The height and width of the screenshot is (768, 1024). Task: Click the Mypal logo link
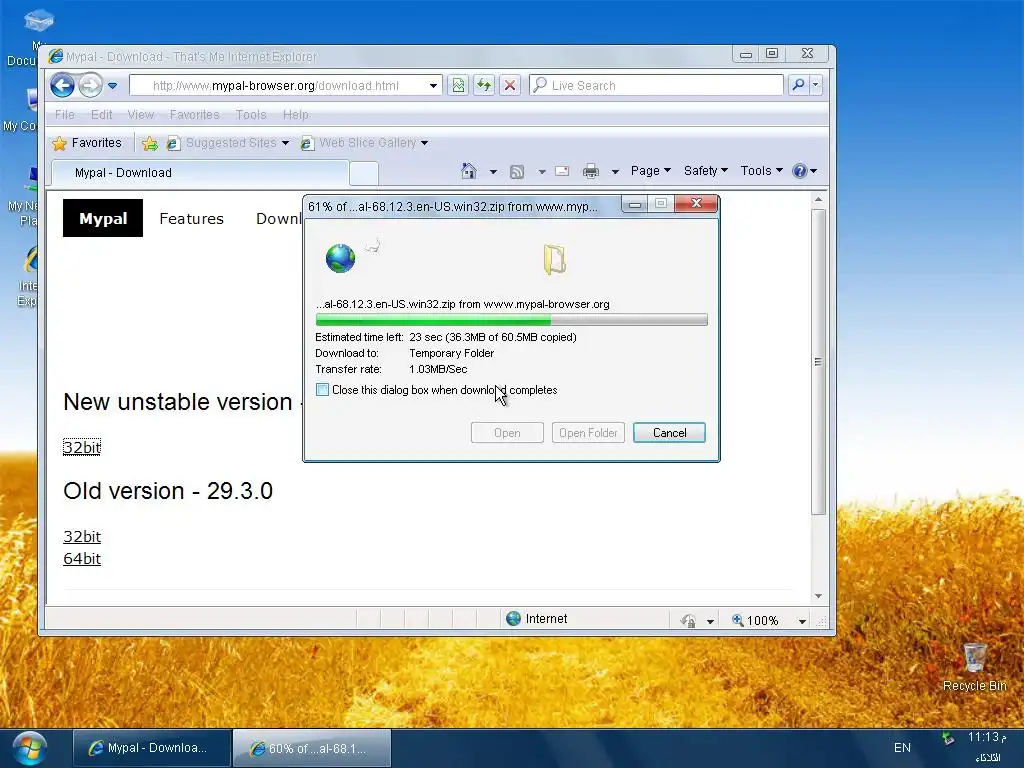pyautogui.click(x=103, y=218)
